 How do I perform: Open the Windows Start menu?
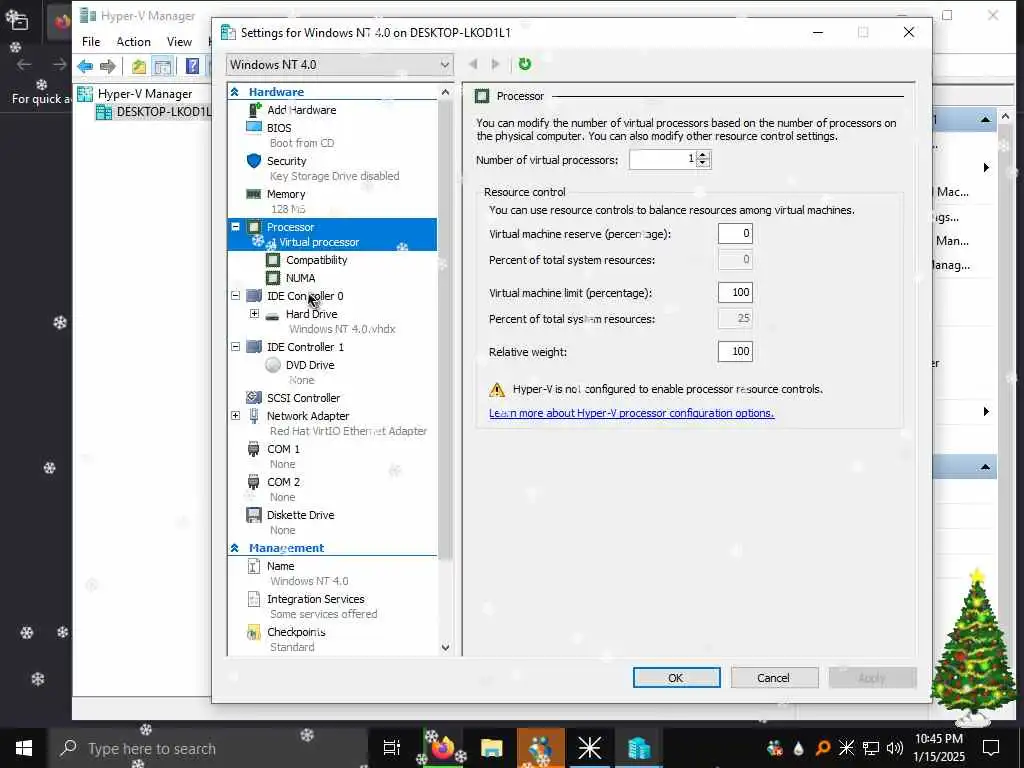click(24, 748)
